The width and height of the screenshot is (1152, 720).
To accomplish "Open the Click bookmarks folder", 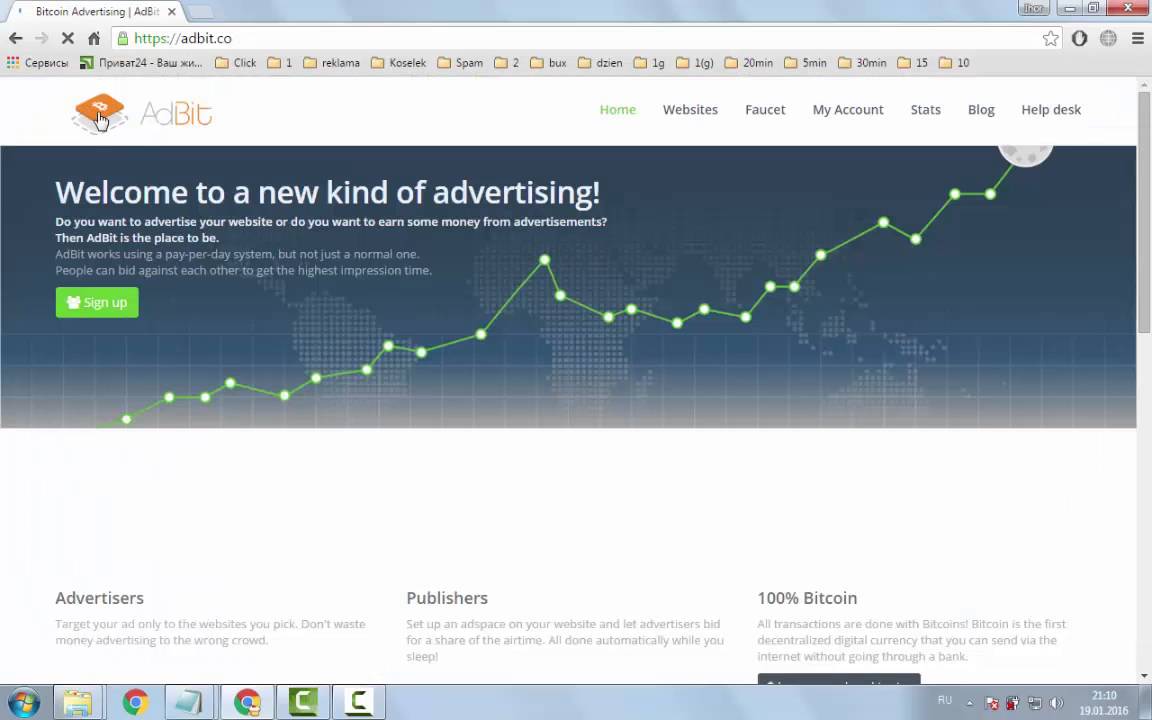I will [x=235, y=63].
